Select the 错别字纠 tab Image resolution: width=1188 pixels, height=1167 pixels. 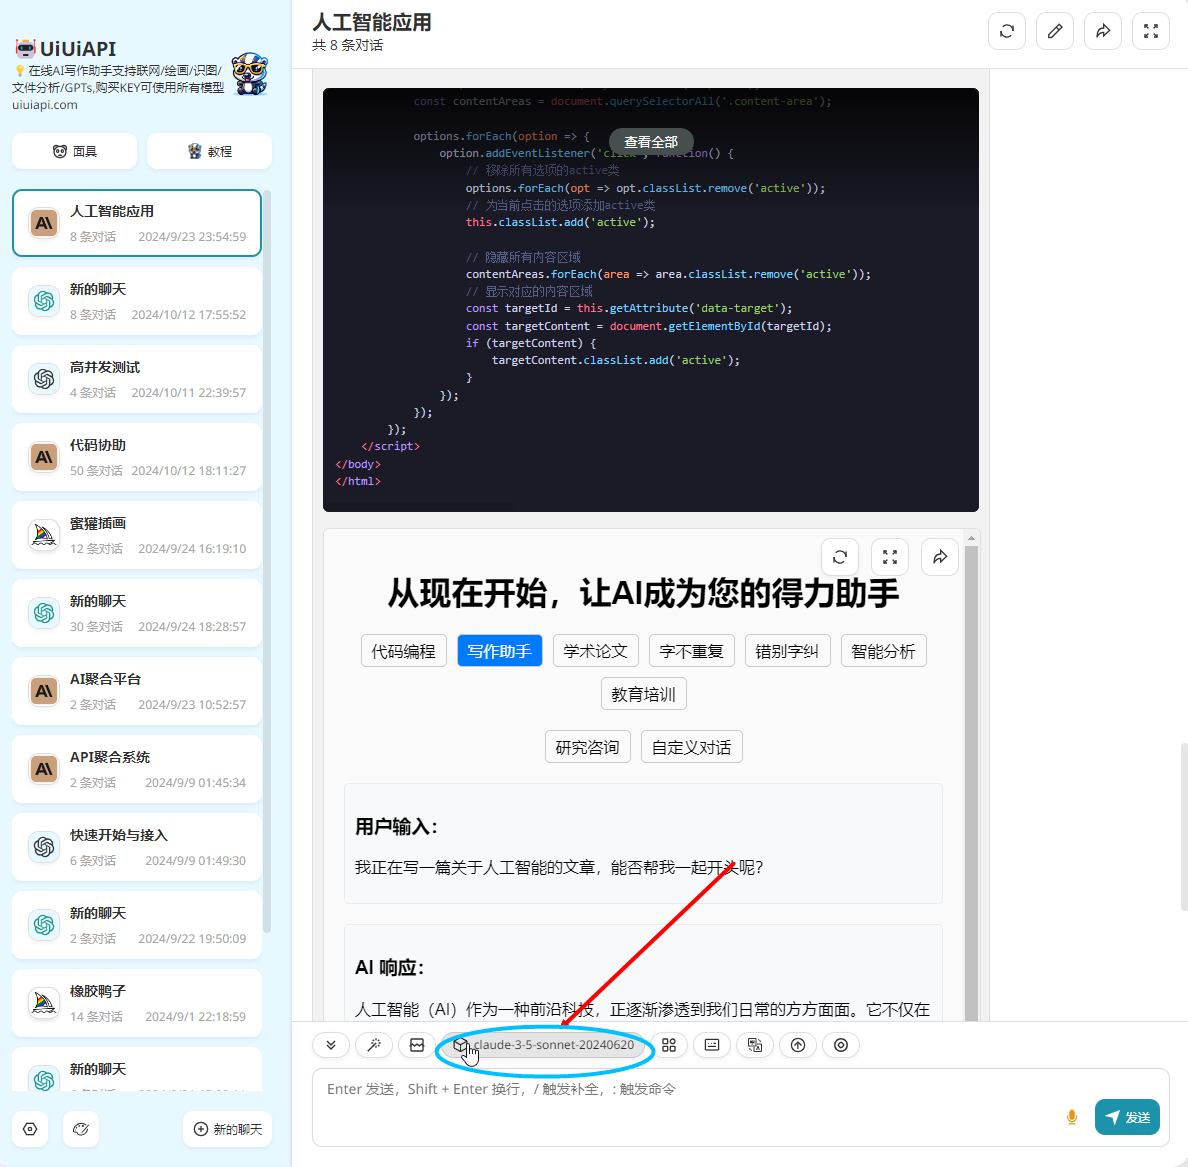pyautogui.click(x=788, y=651)
